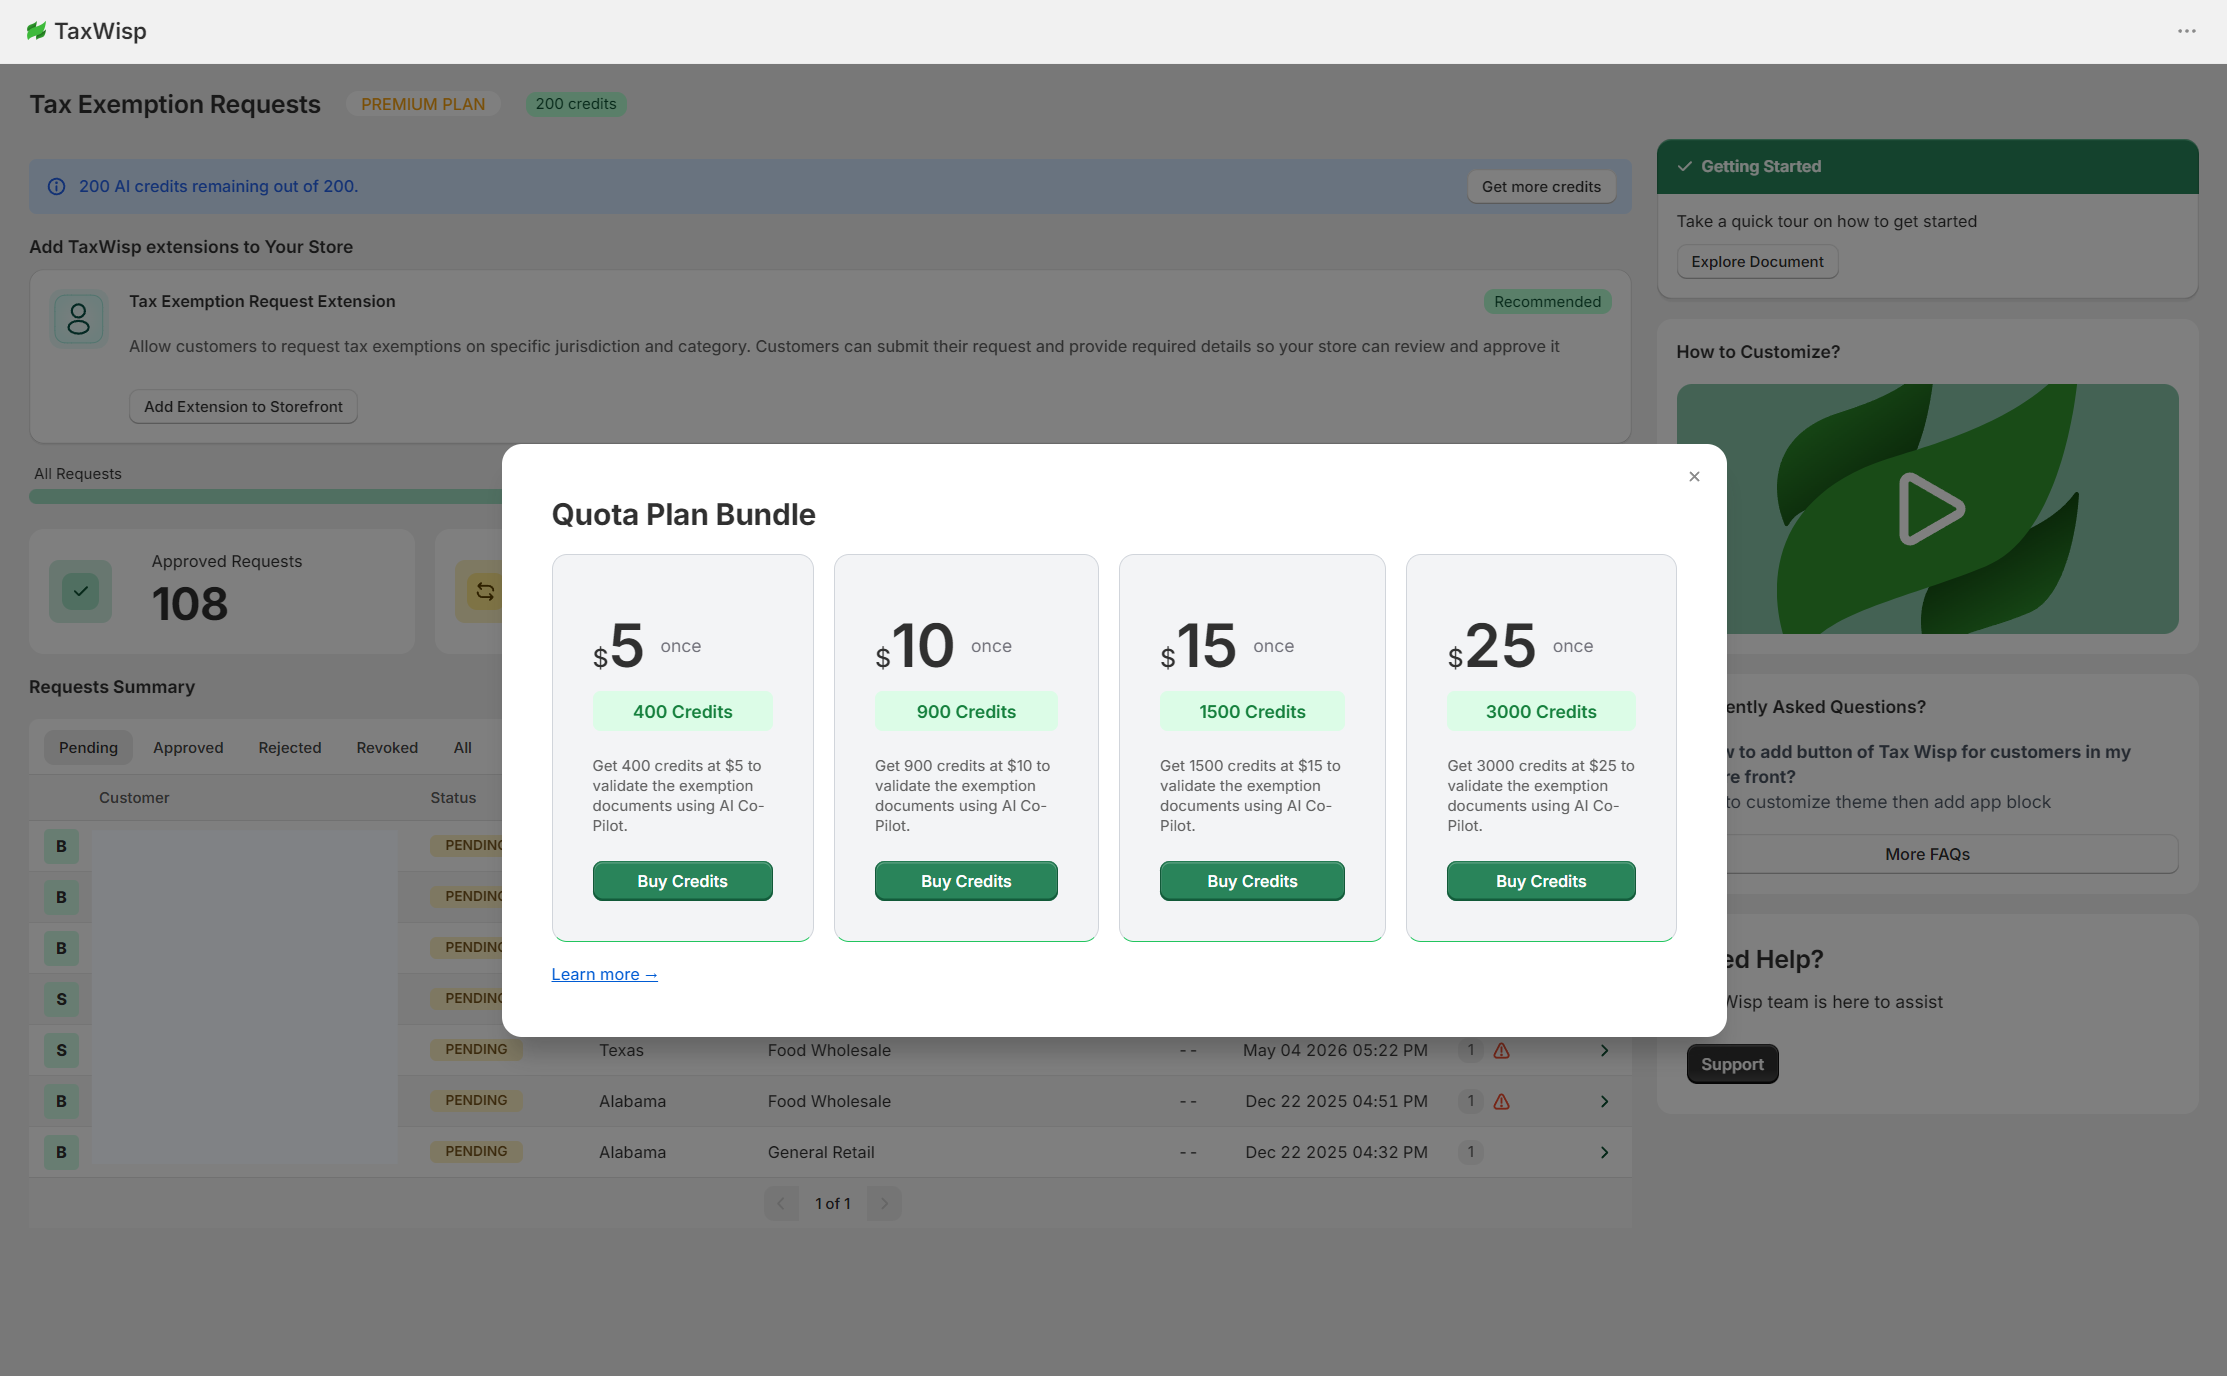
Task: Click the warning triangle in the Texas row
Action: click(1502, 1051)
